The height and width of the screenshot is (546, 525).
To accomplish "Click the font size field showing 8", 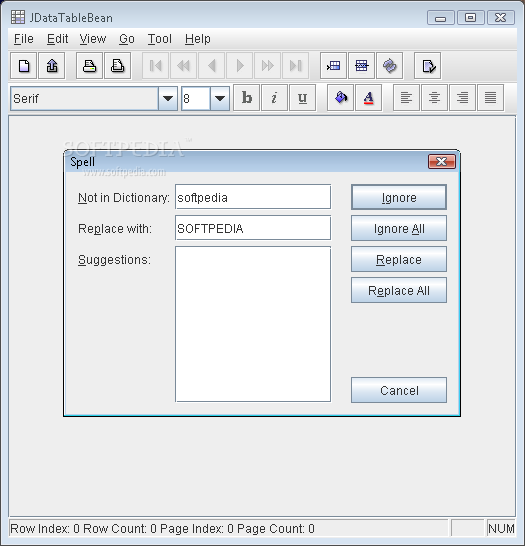I will point(196,99).
